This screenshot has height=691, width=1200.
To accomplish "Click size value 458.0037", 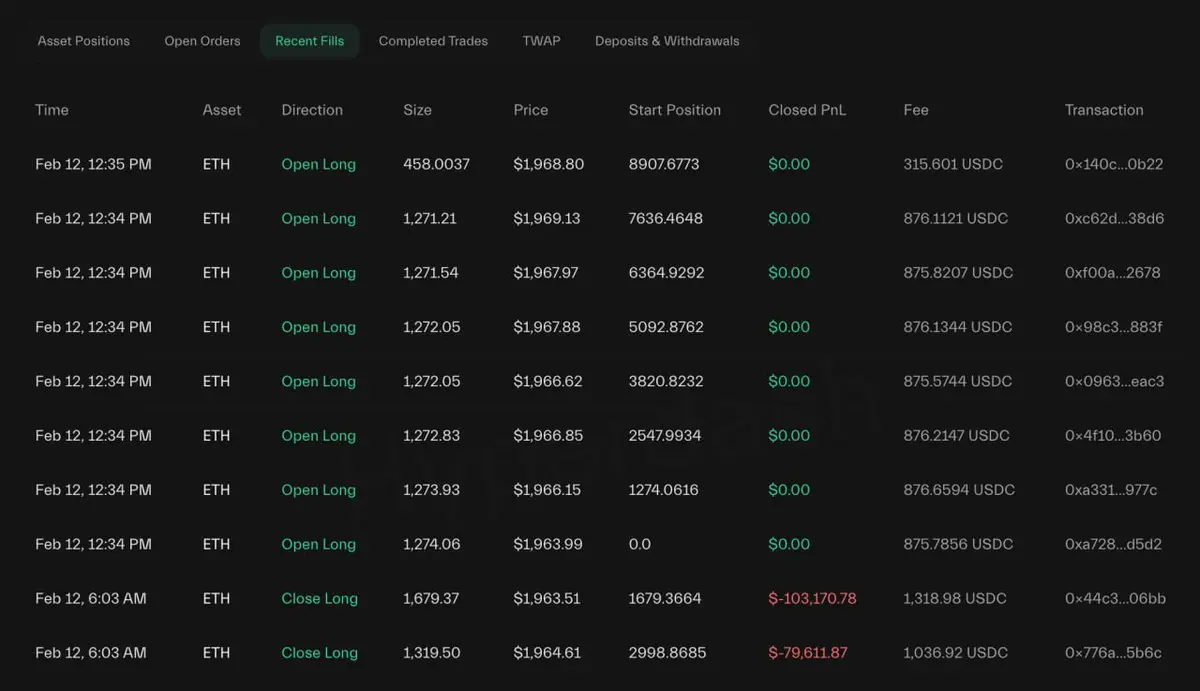I will click(436, 164).
